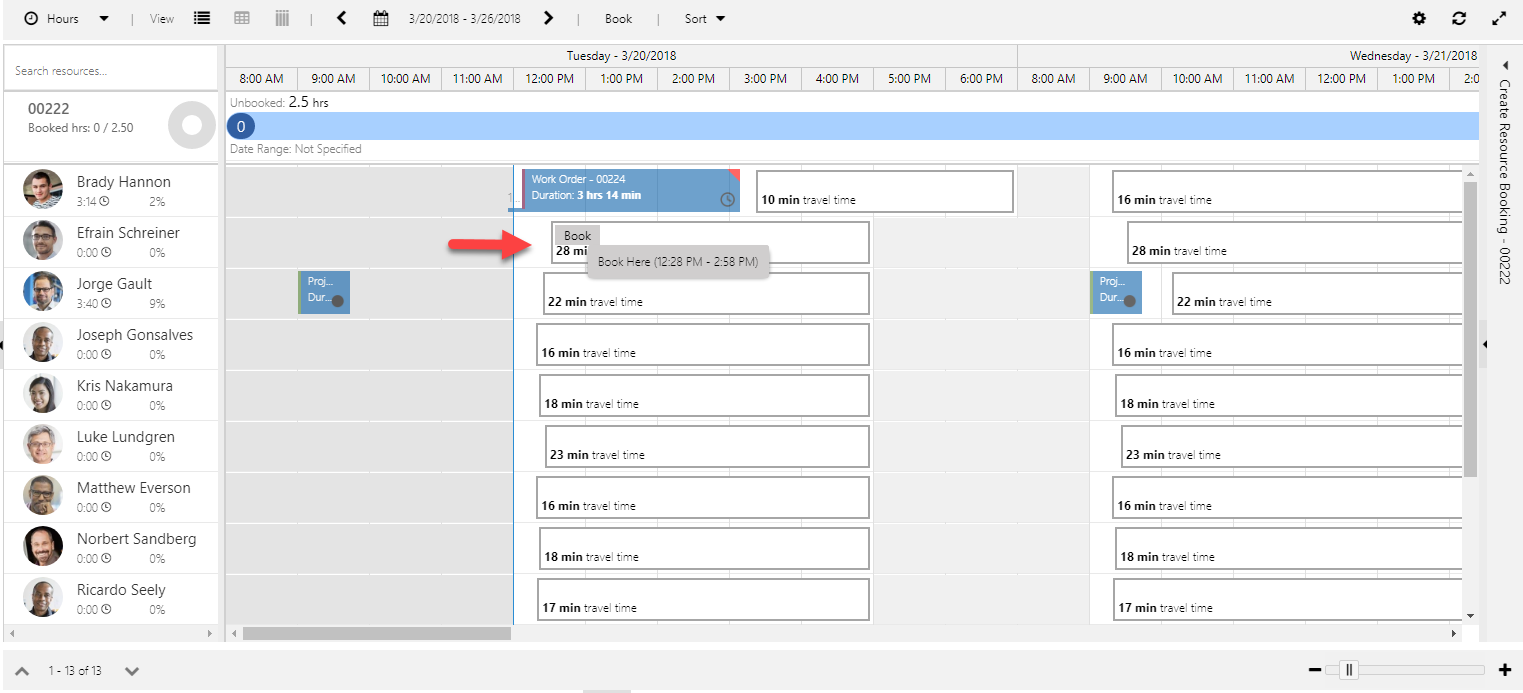The height and width of the screenshot is (693, 1523).
Task: Refresh the schedule board
Action: pos(1459,18)
